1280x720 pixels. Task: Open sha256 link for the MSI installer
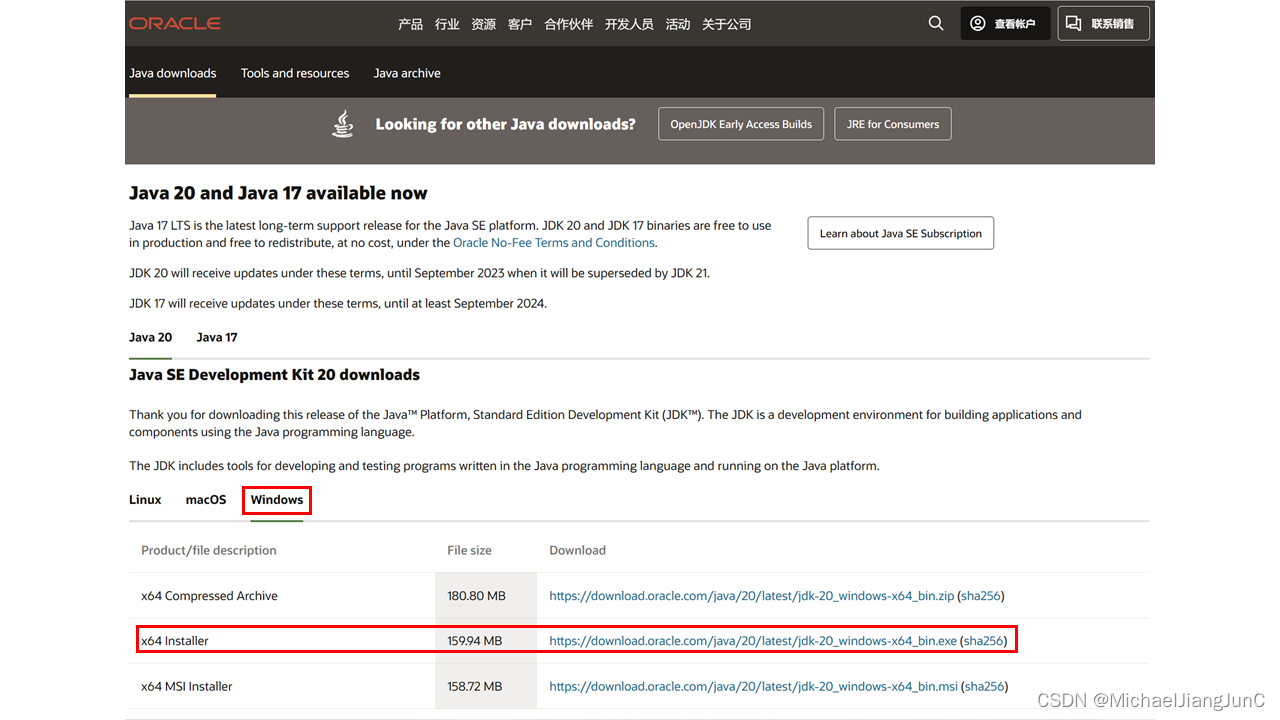tap(985, 687)
